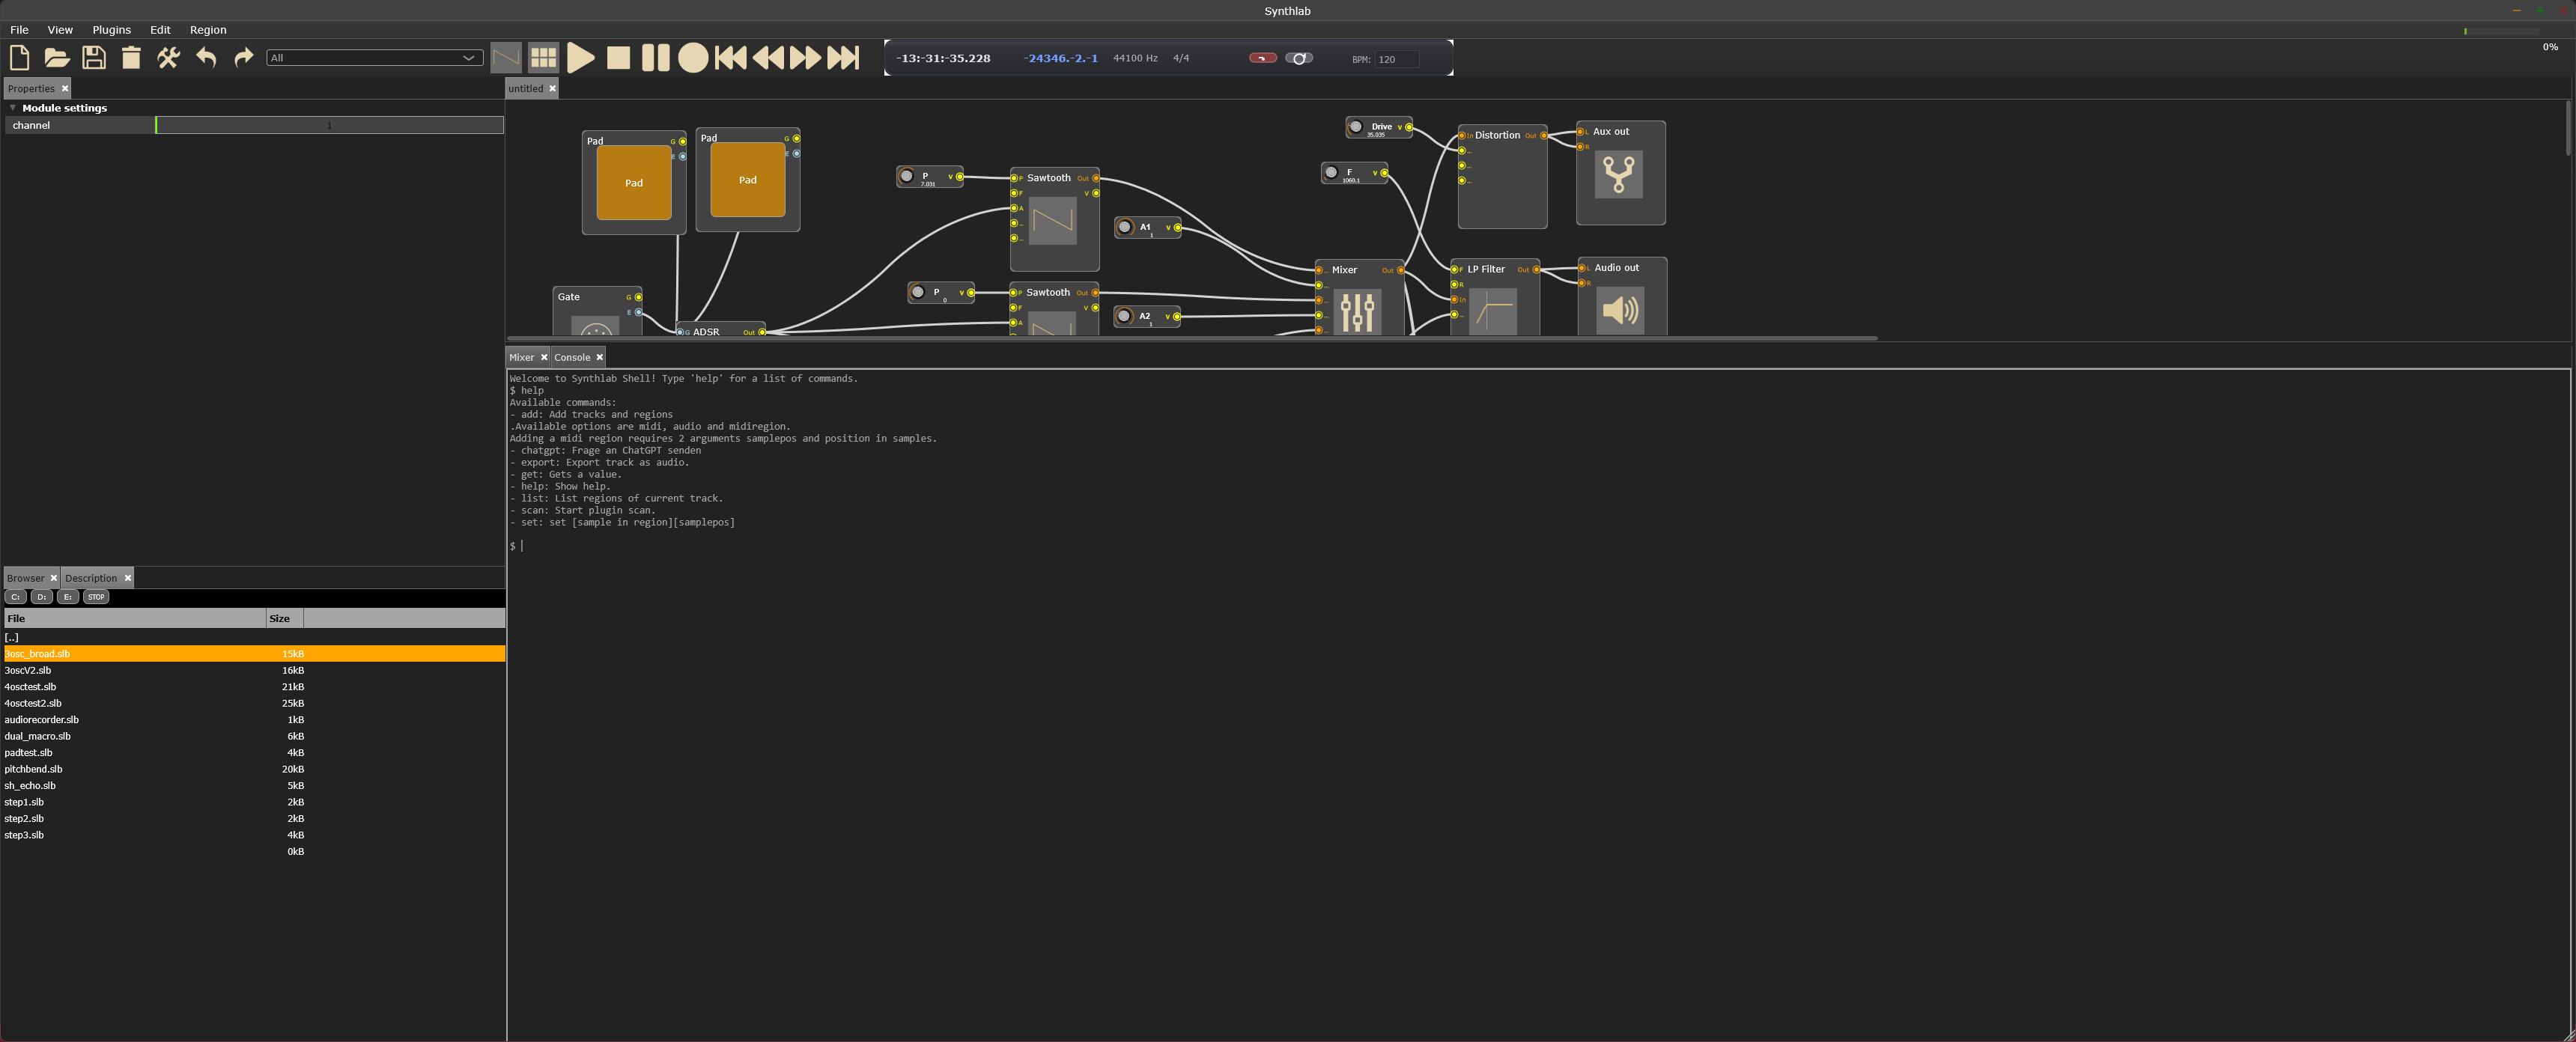Click the F frequency knob
Viewport: 2576px width, 1042px height.
point(1331,173)
